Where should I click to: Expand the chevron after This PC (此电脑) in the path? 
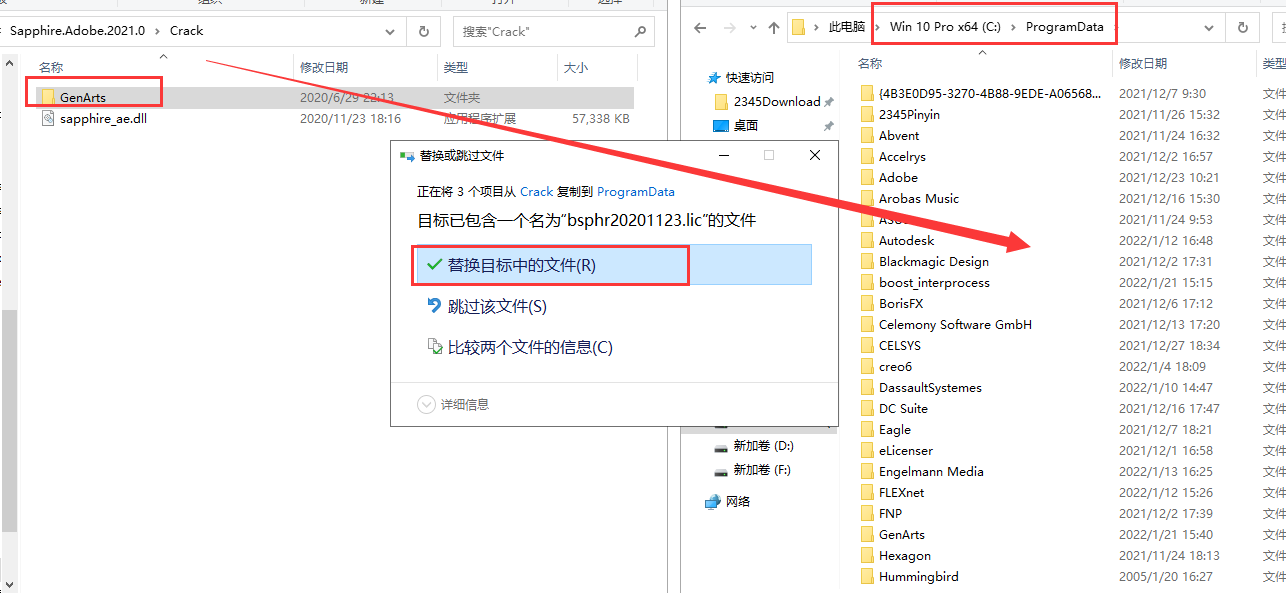pos(877,27)
